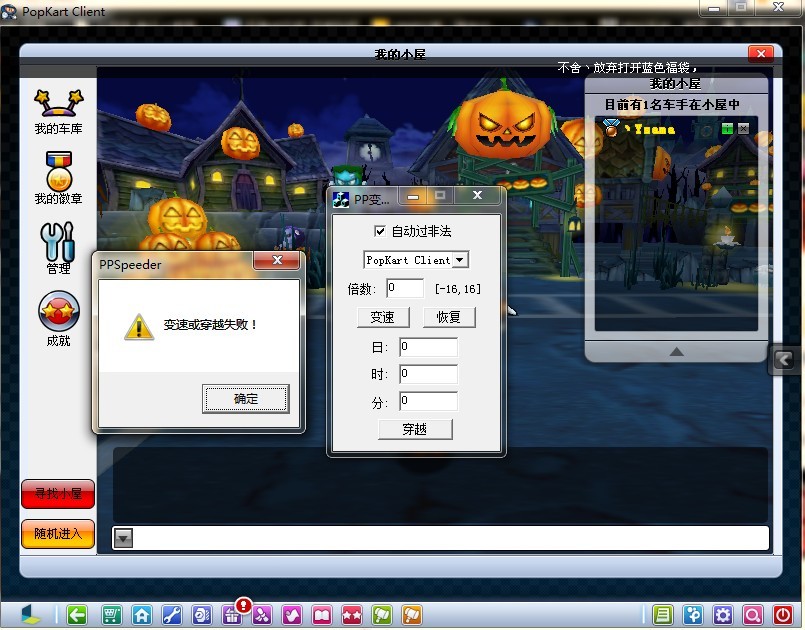Click the gray left-arrow side panel toggle
Image resolution: width=805 pixels, height=630 pixels.
[x=783, y=359]
